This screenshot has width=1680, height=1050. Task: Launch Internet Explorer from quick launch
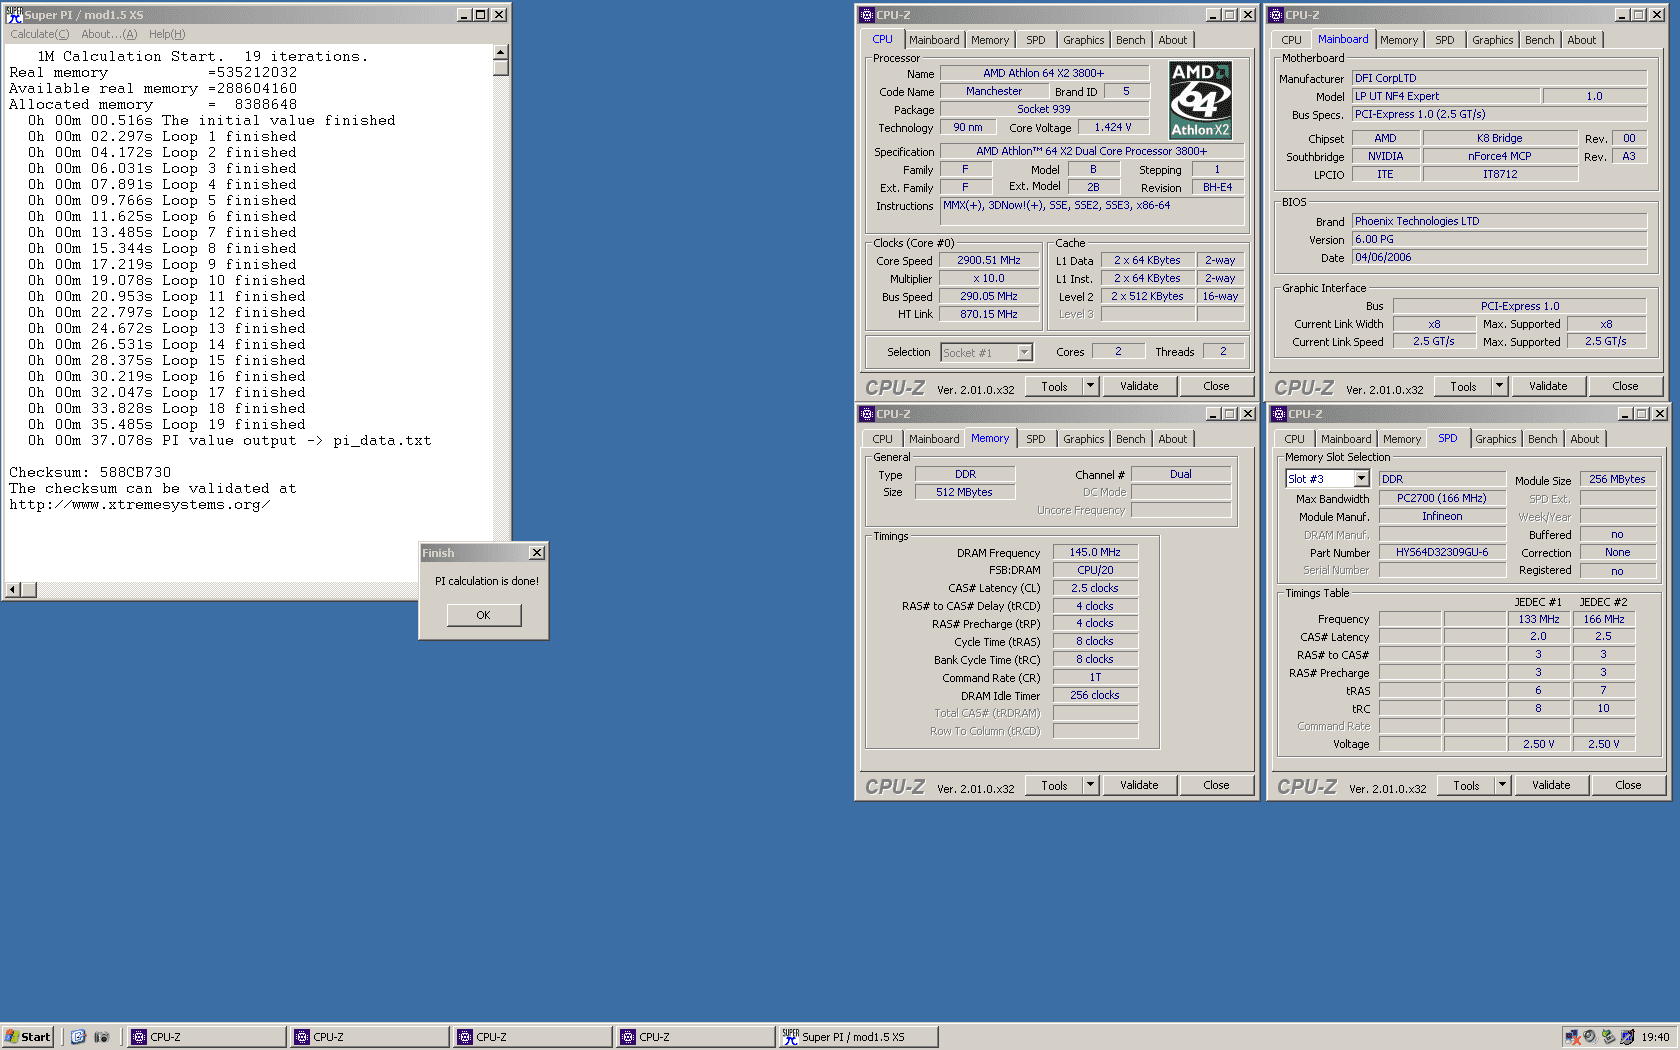(x=78, y=1037)
